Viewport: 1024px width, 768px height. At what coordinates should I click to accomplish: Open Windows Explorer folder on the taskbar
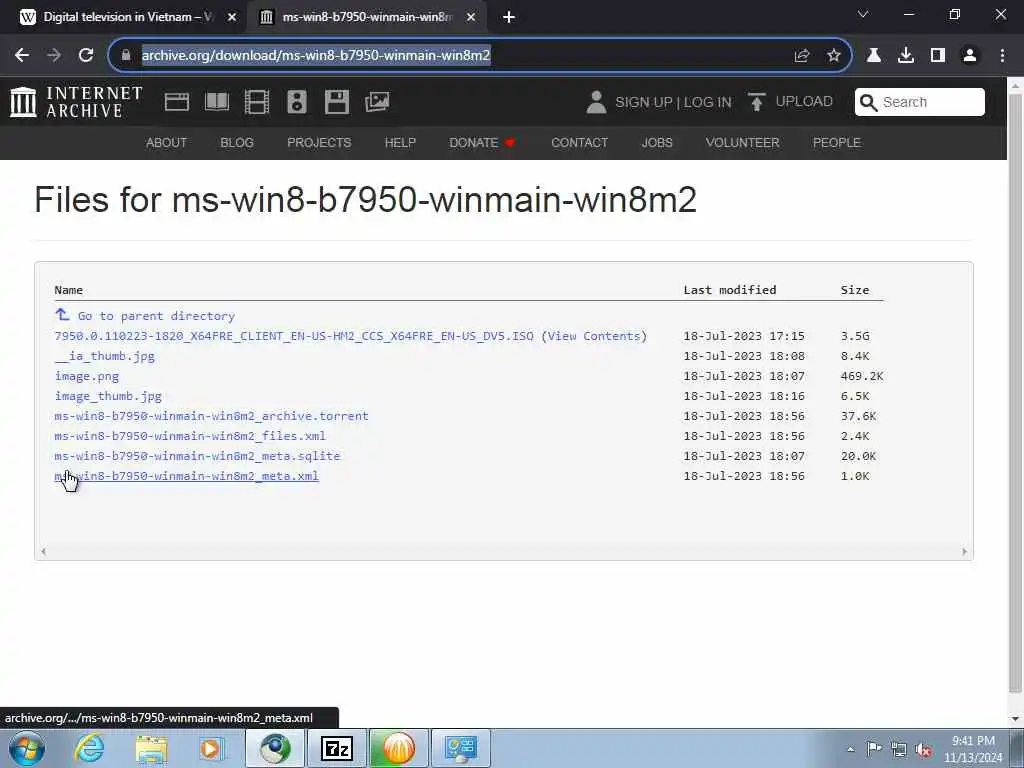click(x=151, y=748)
